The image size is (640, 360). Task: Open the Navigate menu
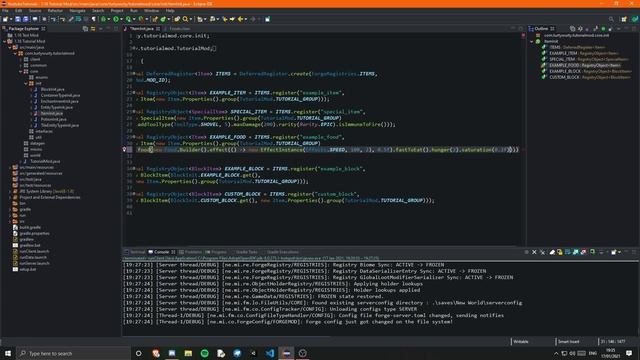coord(77,11)
